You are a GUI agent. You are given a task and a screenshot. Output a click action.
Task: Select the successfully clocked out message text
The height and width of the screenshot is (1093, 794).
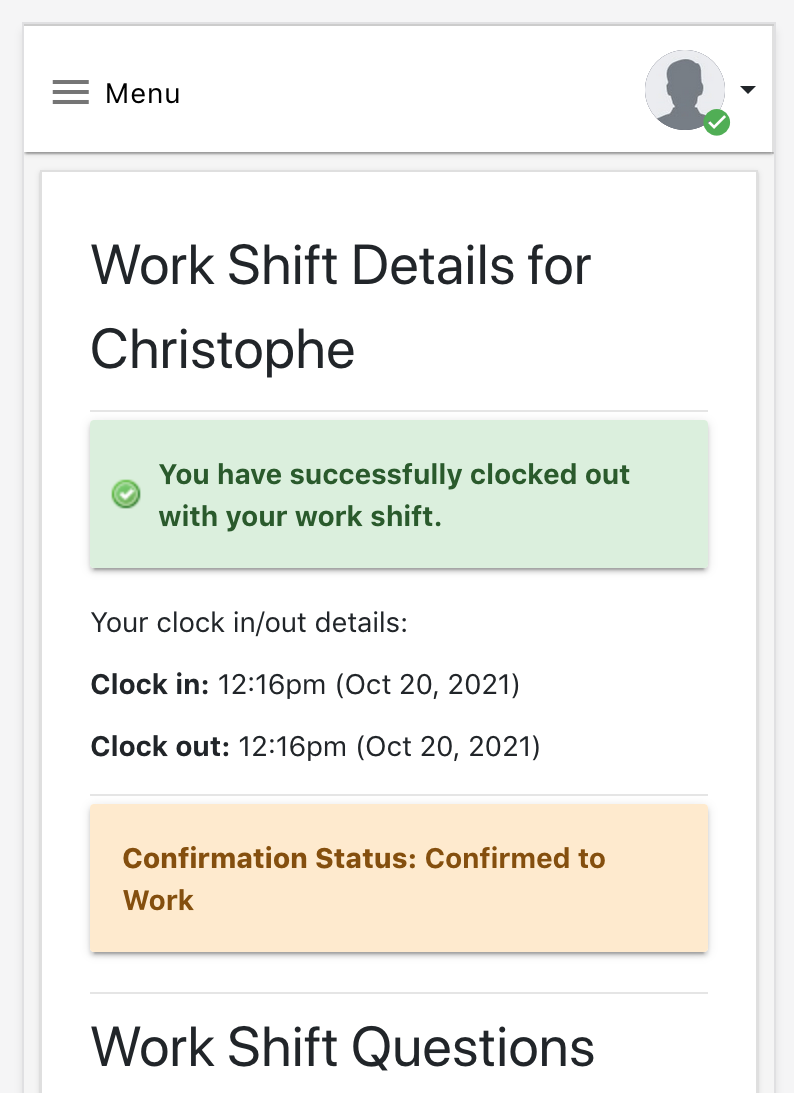(394, 495)
